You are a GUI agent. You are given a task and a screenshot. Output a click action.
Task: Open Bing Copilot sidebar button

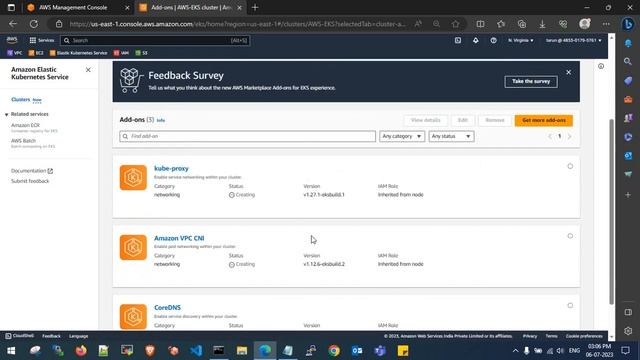point(628,24)
